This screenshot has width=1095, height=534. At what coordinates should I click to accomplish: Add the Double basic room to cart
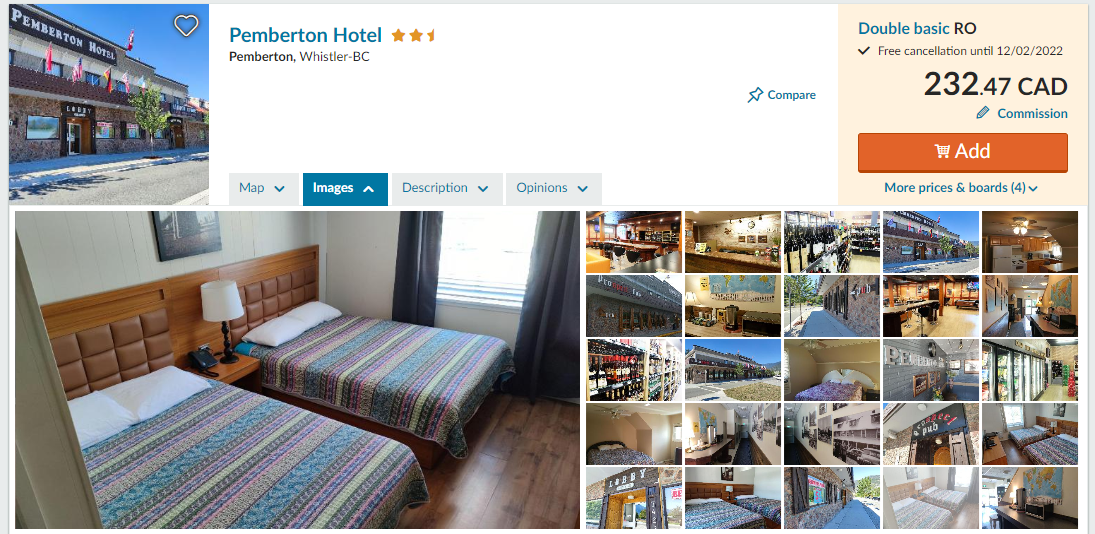pos(962,152)
